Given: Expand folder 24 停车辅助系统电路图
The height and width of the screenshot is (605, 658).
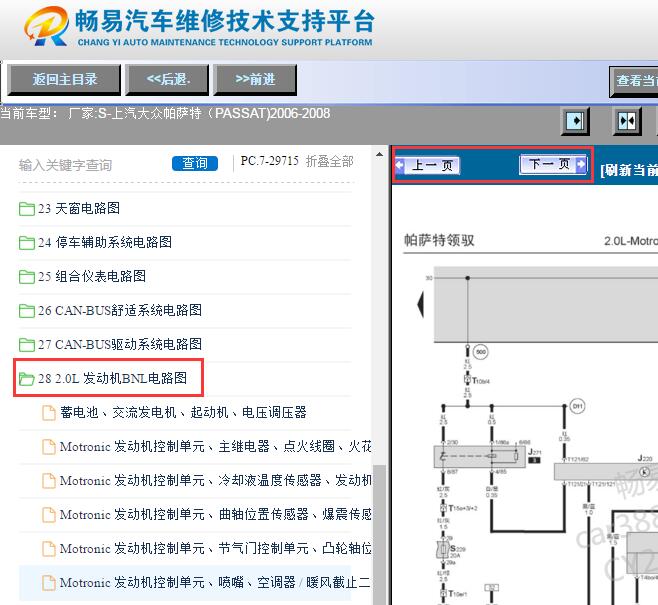Looking at the screenshot, I should pyautogui.click(x=105, y=242).
